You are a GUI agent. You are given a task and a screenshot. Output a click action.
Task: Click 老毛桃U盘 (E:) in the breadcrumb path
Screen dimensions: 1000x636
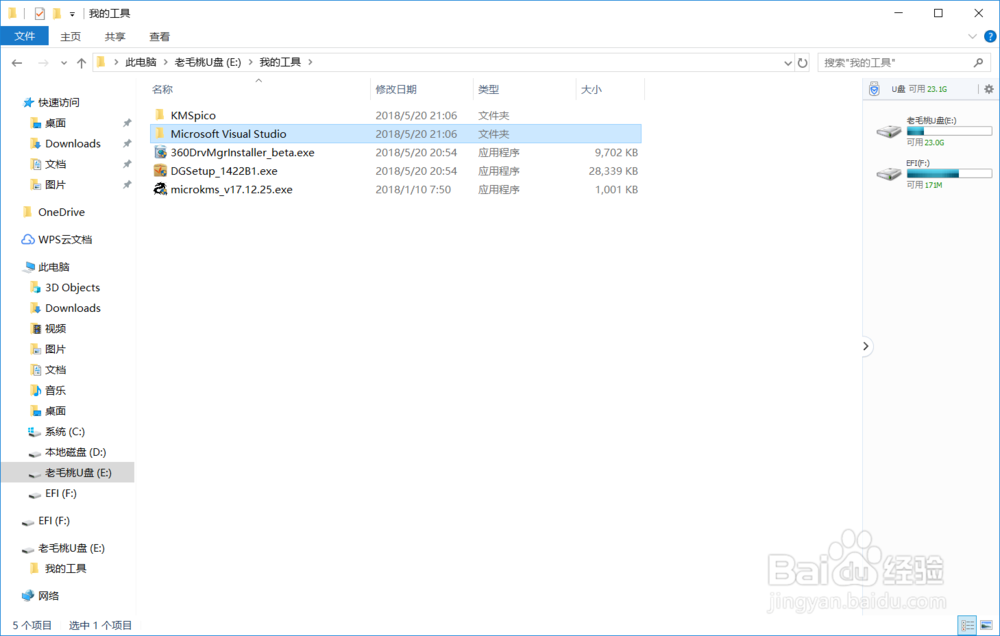(x=208, y=63)
